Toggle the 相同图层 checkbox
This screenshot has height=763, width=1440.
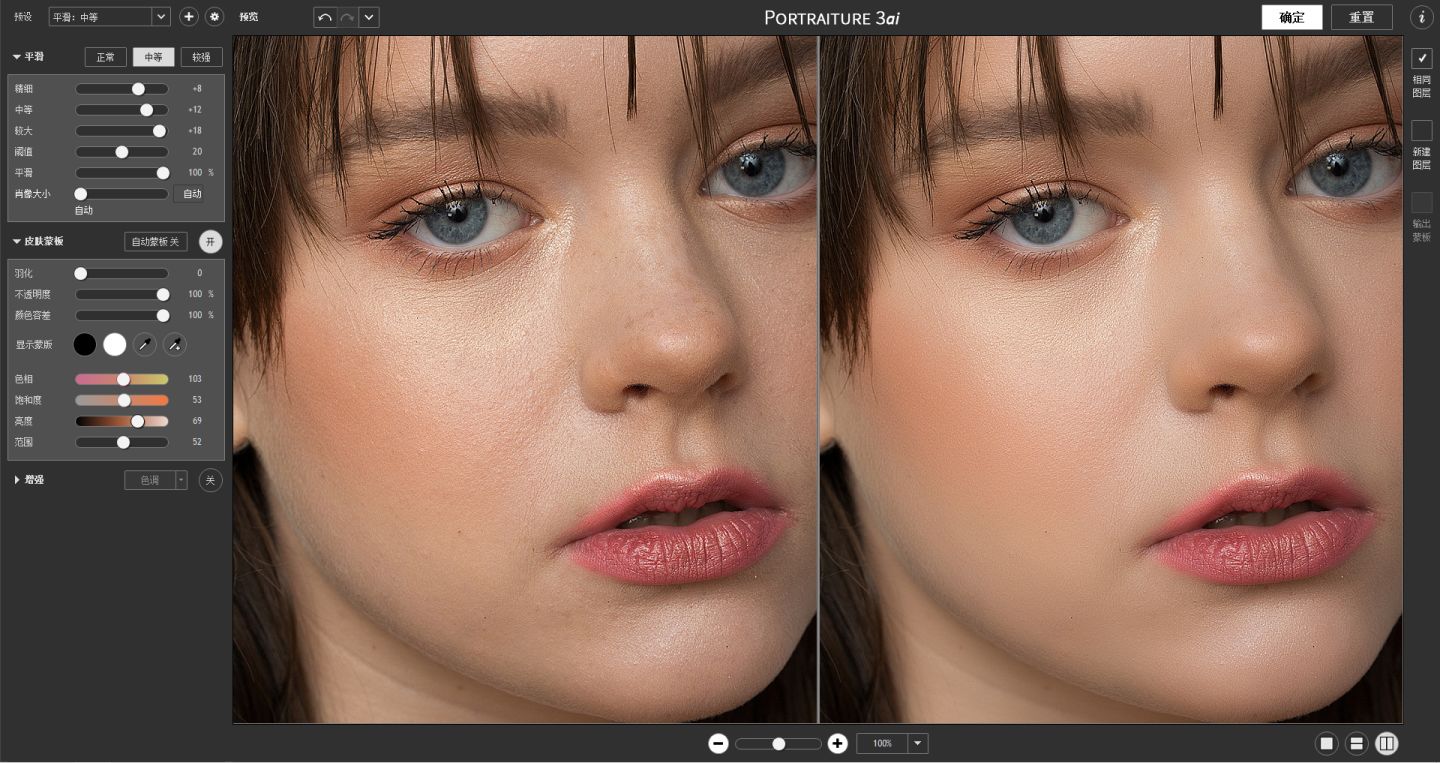coord(1421,58)
